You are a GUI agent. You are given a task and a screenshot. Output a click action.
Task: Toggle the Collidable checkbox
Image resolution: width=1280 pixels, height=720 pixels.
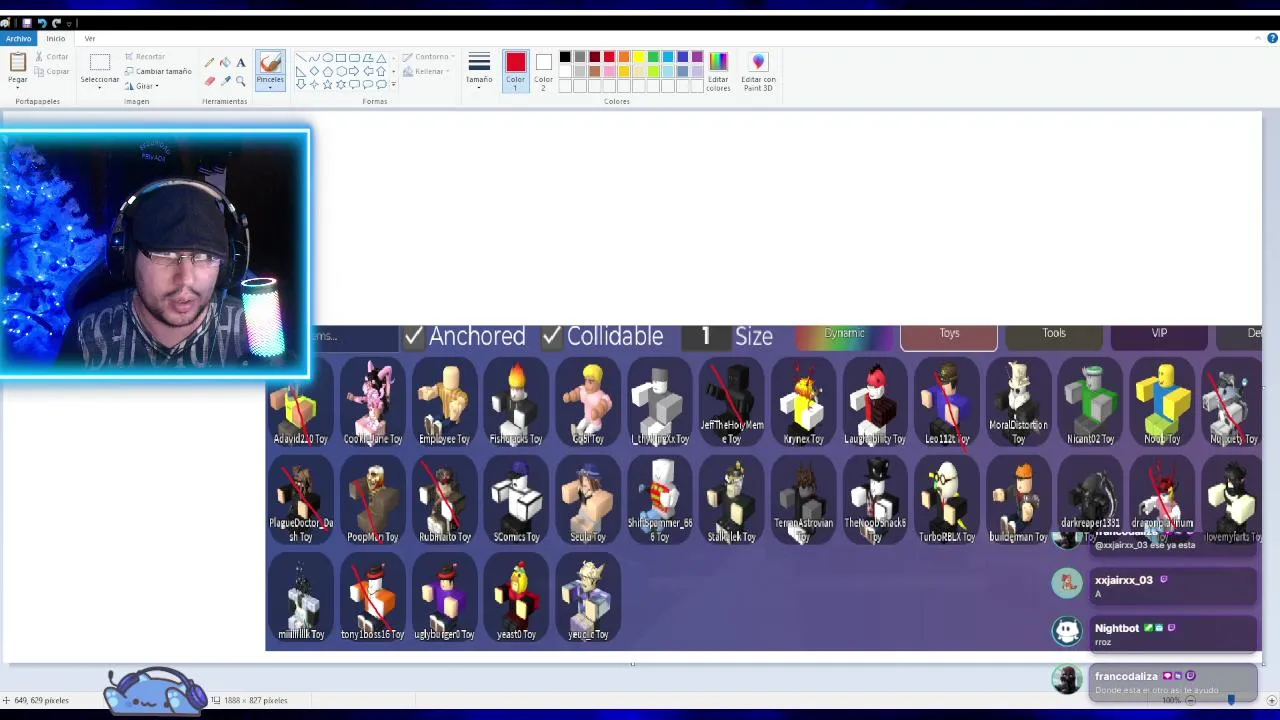click(552, 337)
